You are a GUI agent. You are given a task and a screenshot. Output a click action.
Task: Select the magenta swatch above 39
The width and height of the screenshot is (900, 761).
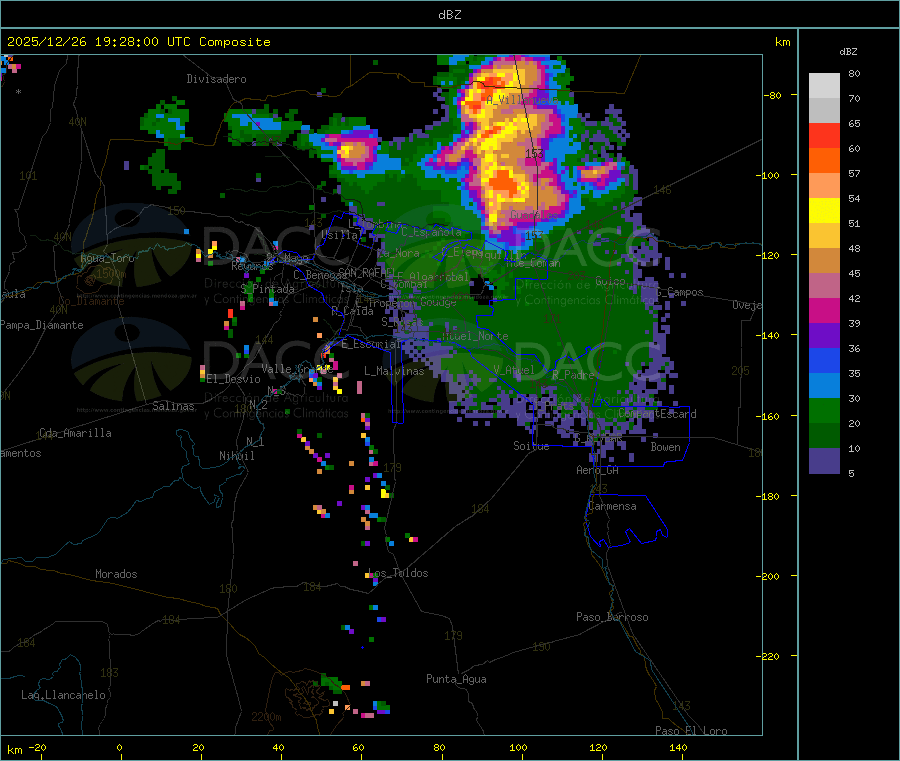tap(824, 310)
